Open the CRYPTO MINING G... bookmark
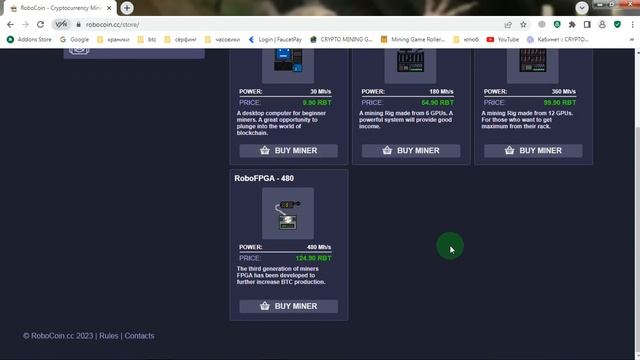The width and height of the screenshot is (640, 360). point(341,40)
